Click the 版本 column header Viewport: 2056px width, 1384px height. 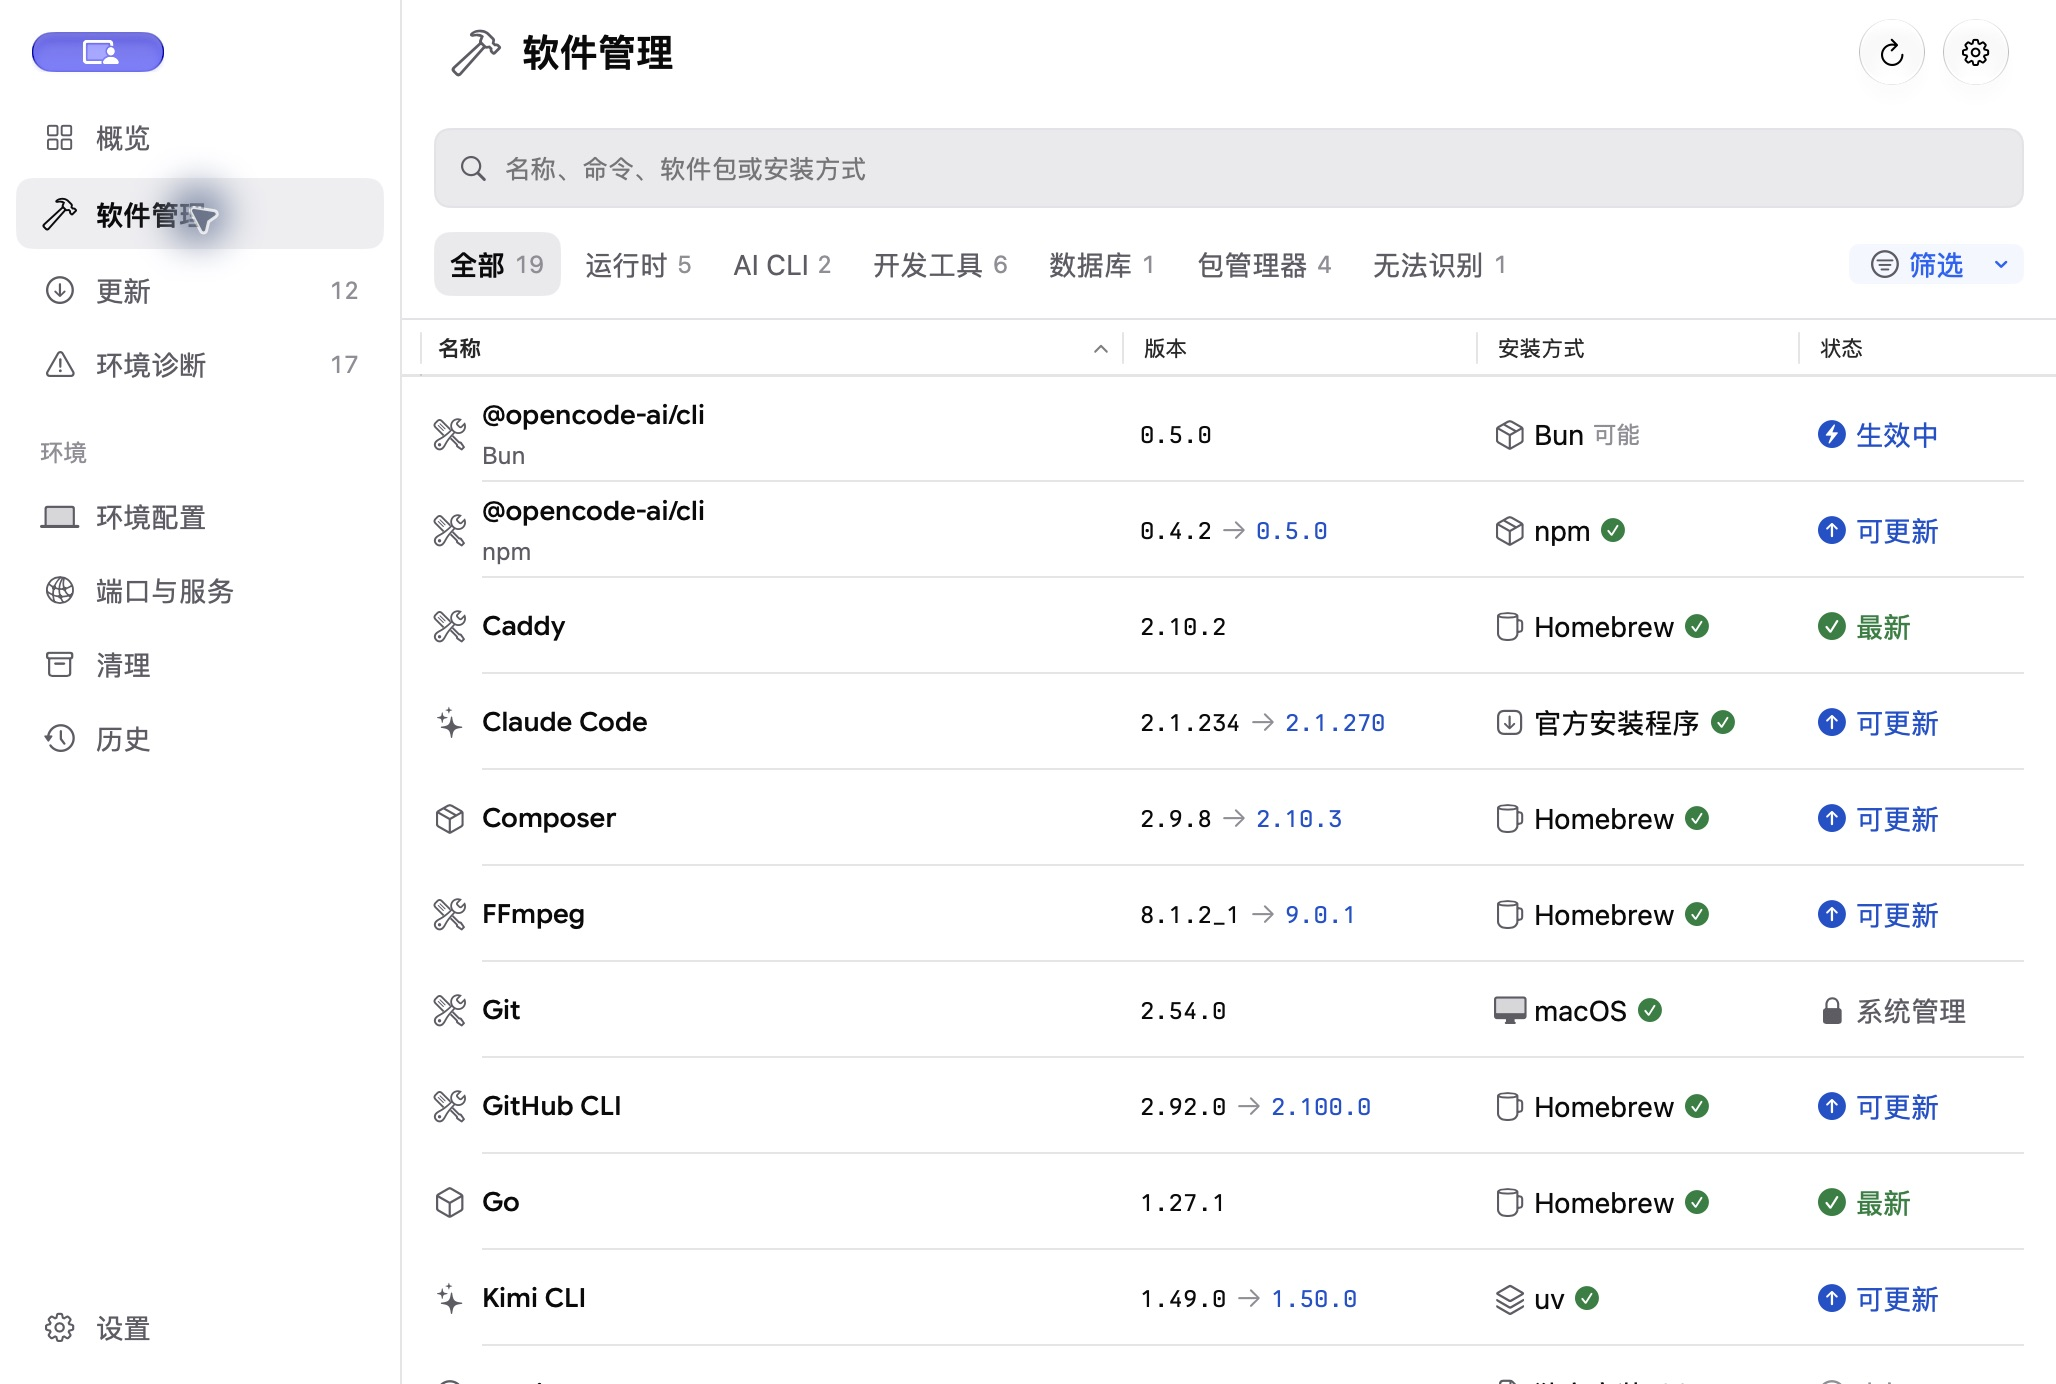point(1165,348)
